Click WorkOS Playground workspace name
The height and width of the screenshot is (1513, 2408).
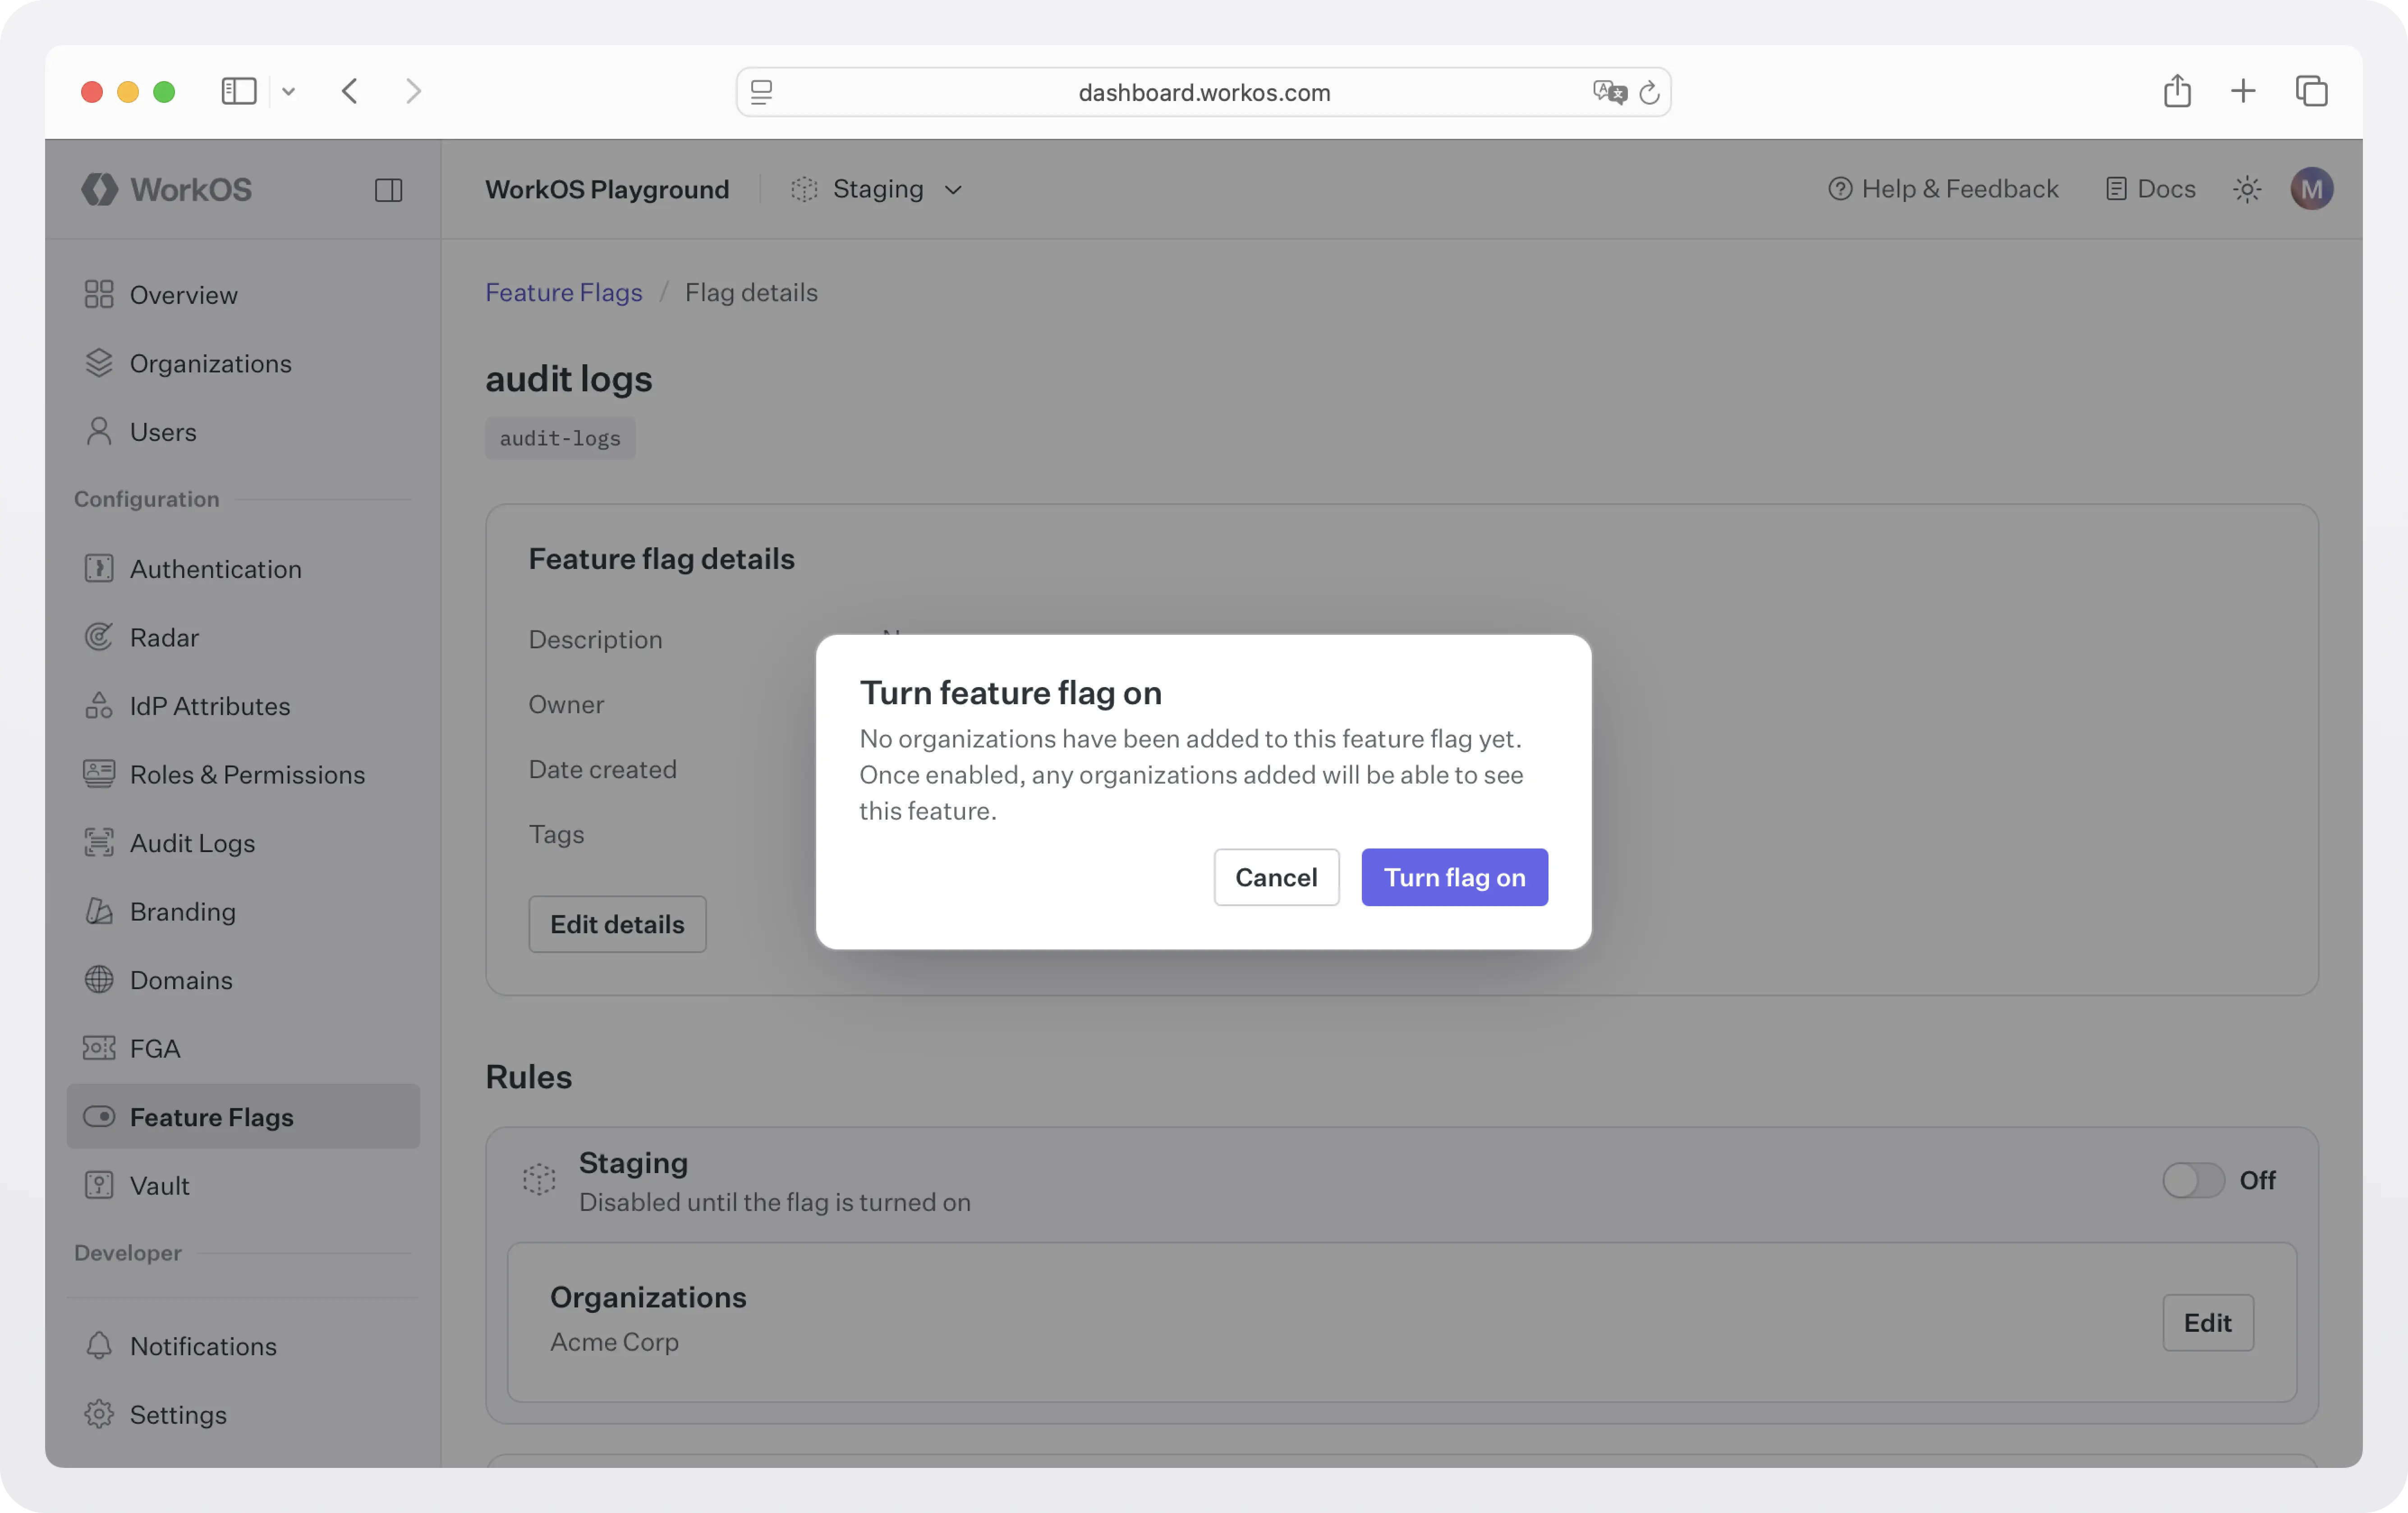click(x=607, y=189)
